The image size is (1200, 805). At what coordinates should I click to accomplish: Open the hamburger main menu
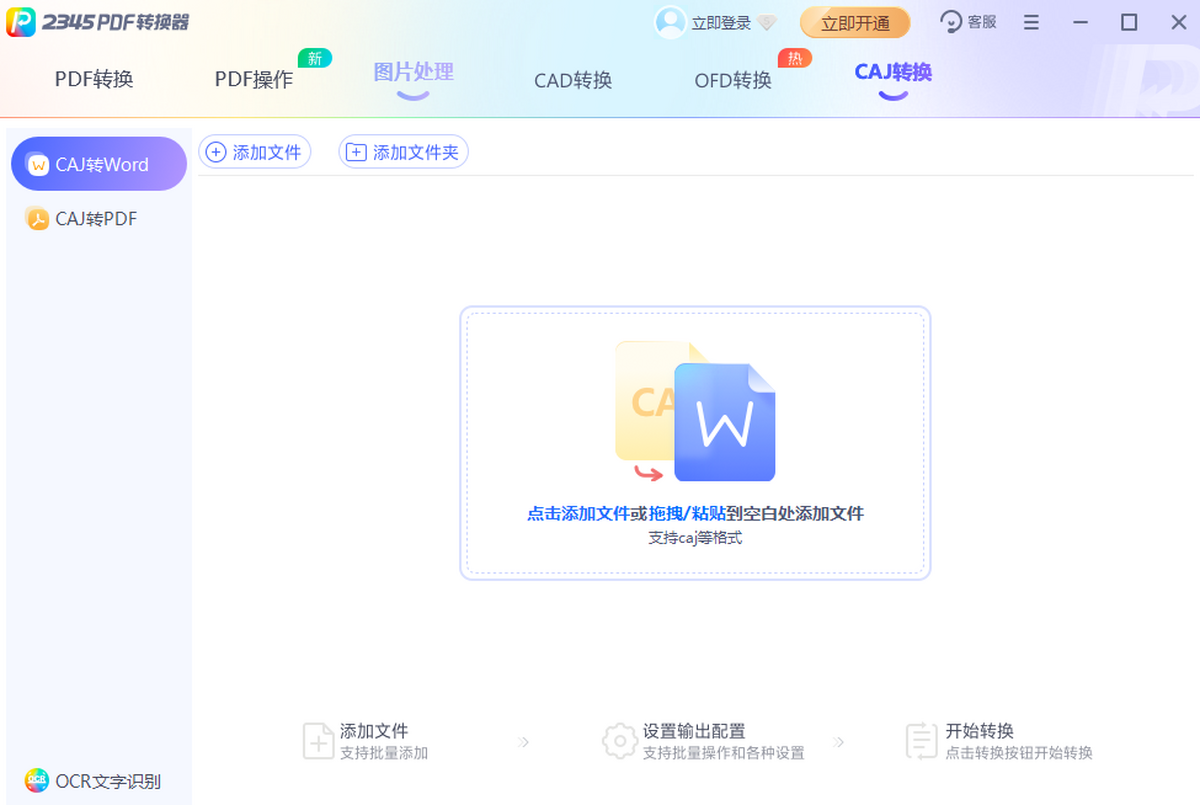tap(1032, 22)
